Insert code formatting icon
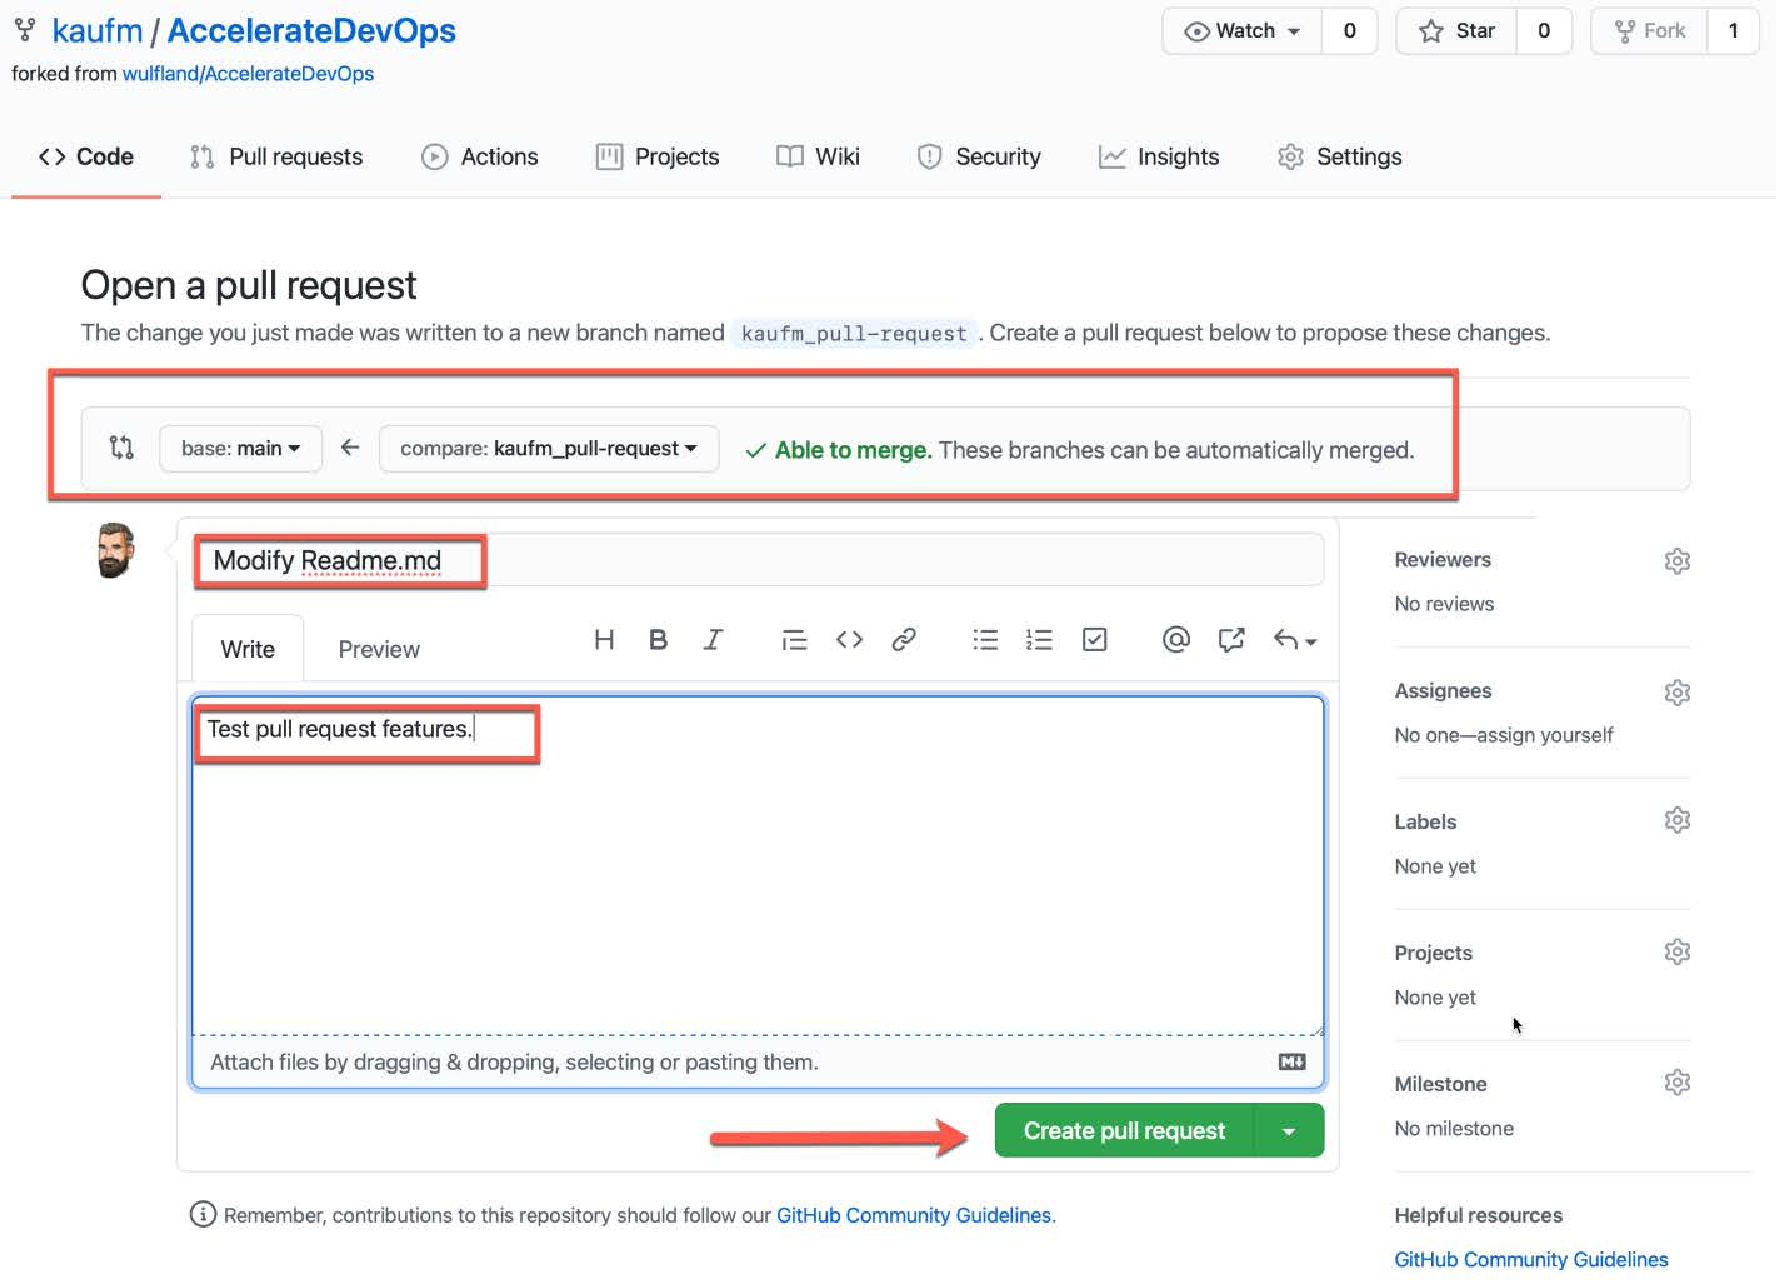1776x1288 pixels. 849,640
